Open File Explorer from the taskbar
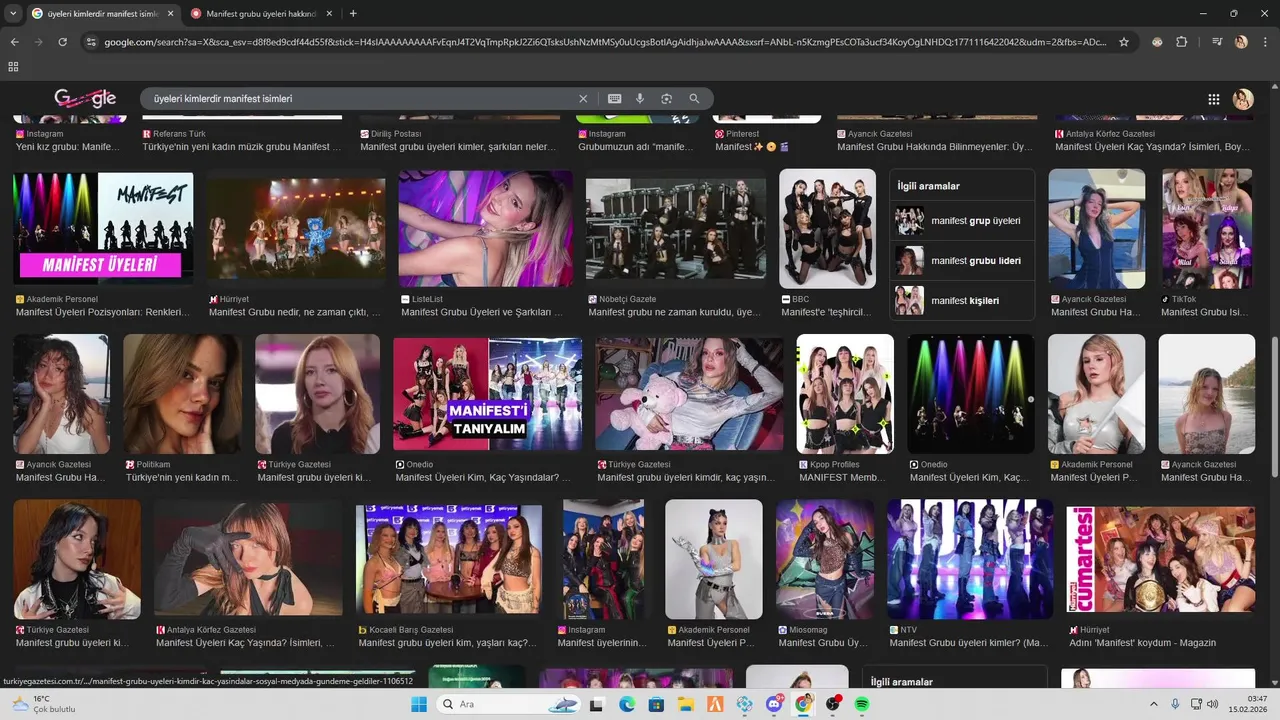Viewport: 1280px width, 720px height. tap(685, 704)
